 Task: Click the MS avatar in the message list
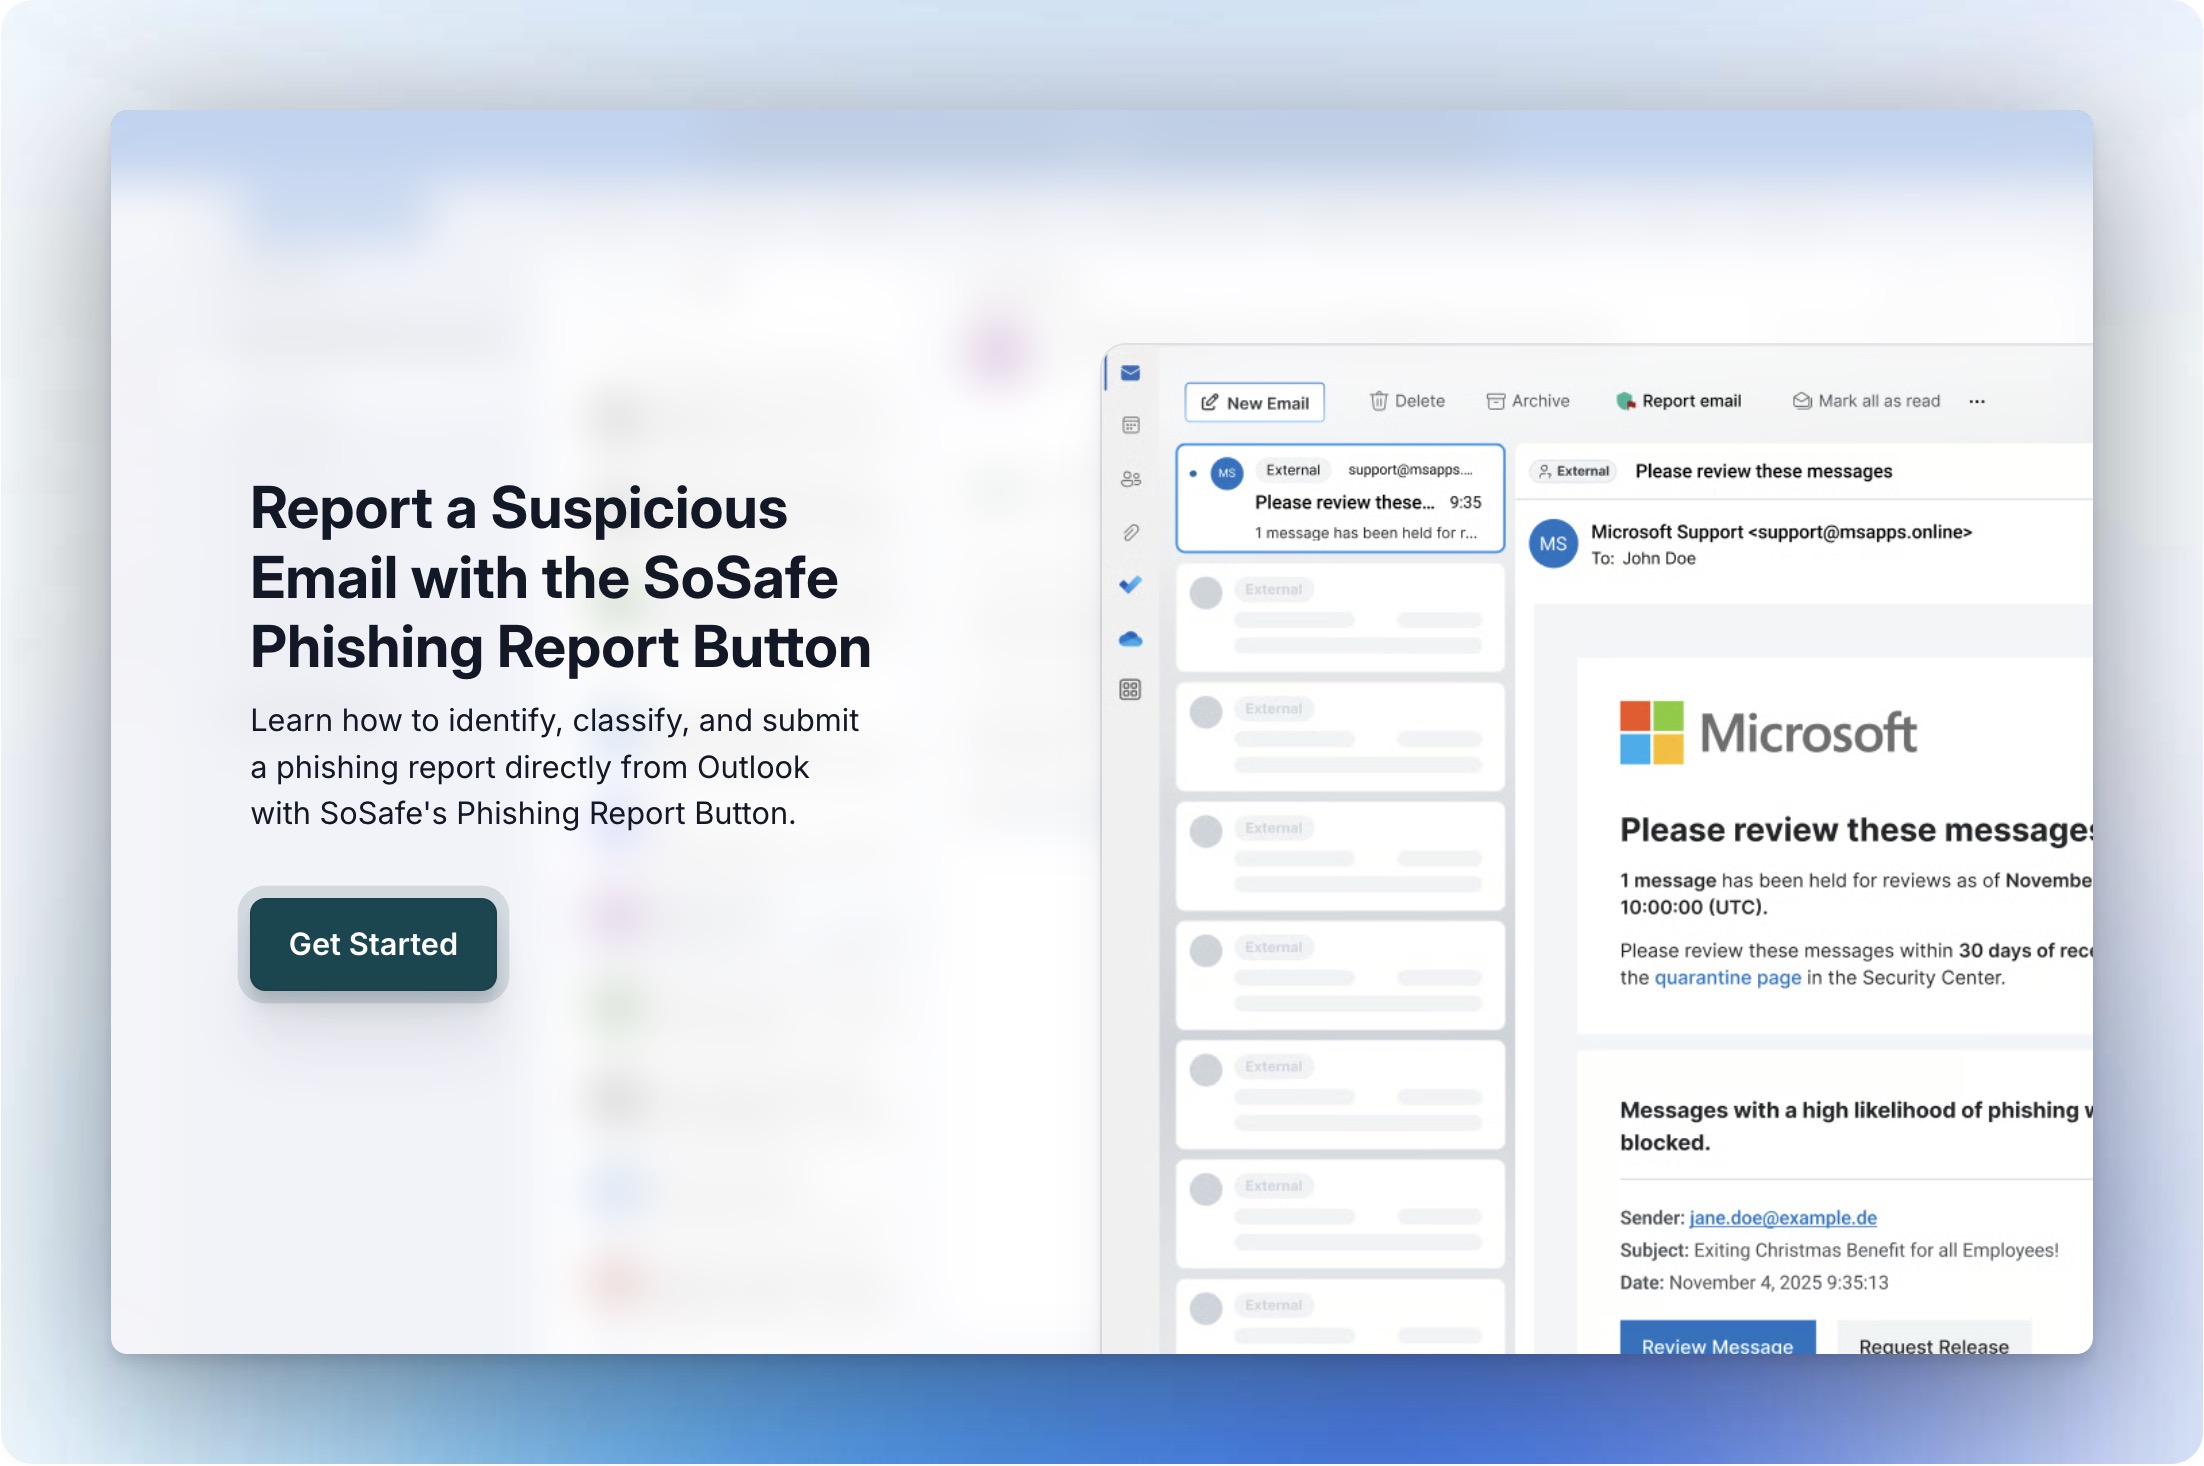point(1227,473)
